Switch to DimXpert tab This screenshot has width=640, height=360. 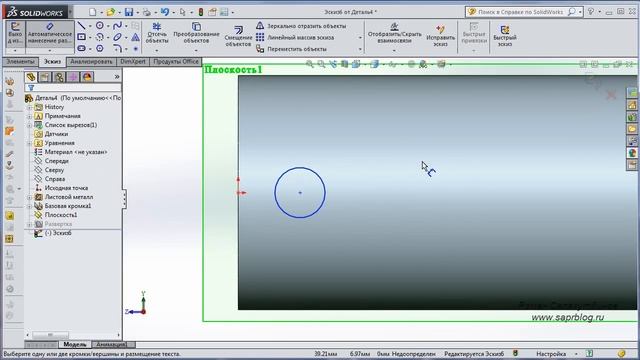click(133, 62)
